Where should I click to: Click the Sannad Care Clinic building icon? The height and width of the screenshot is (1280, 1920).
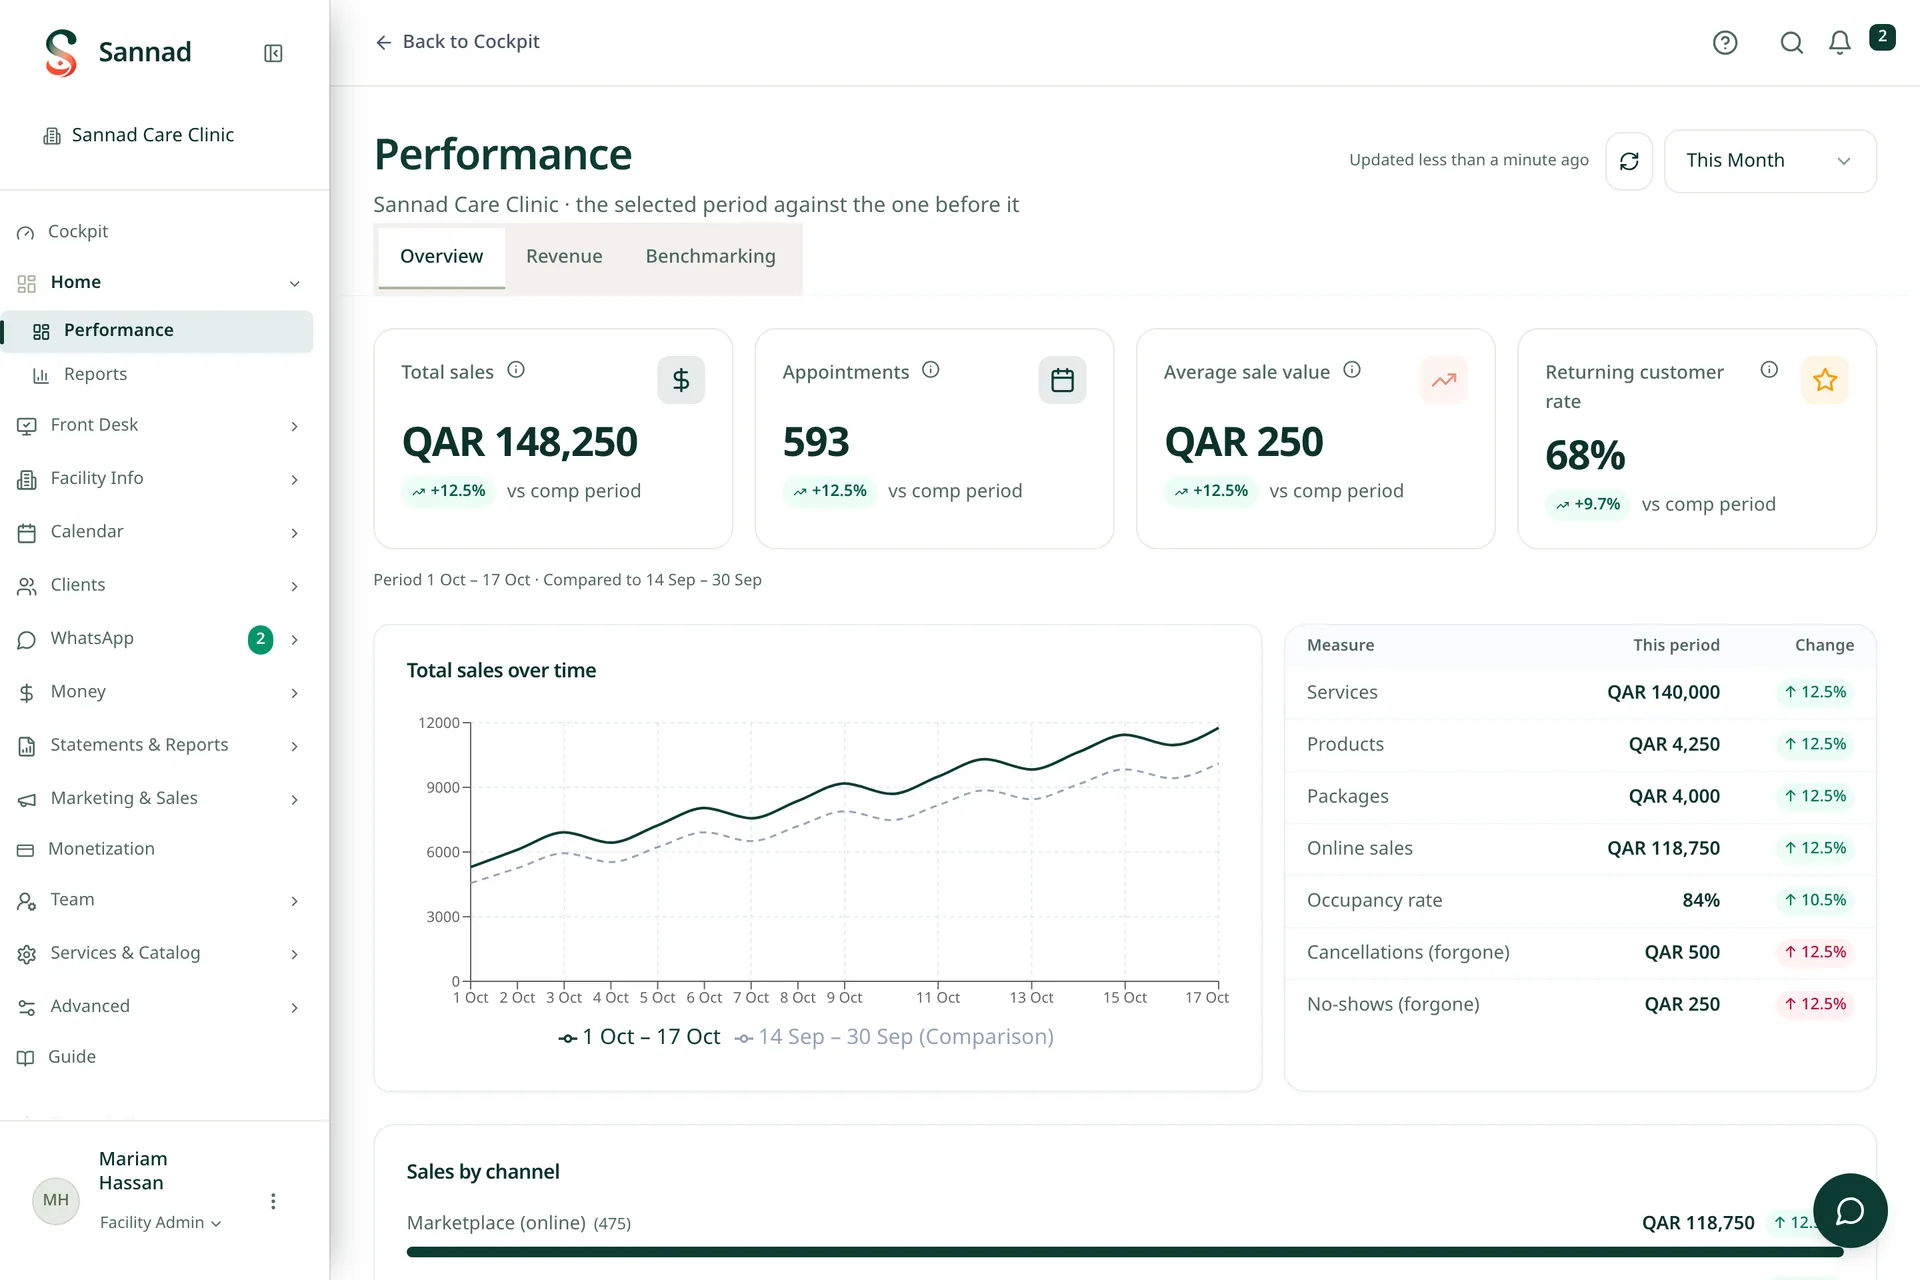pyautogui.click(x=52, y=136)
